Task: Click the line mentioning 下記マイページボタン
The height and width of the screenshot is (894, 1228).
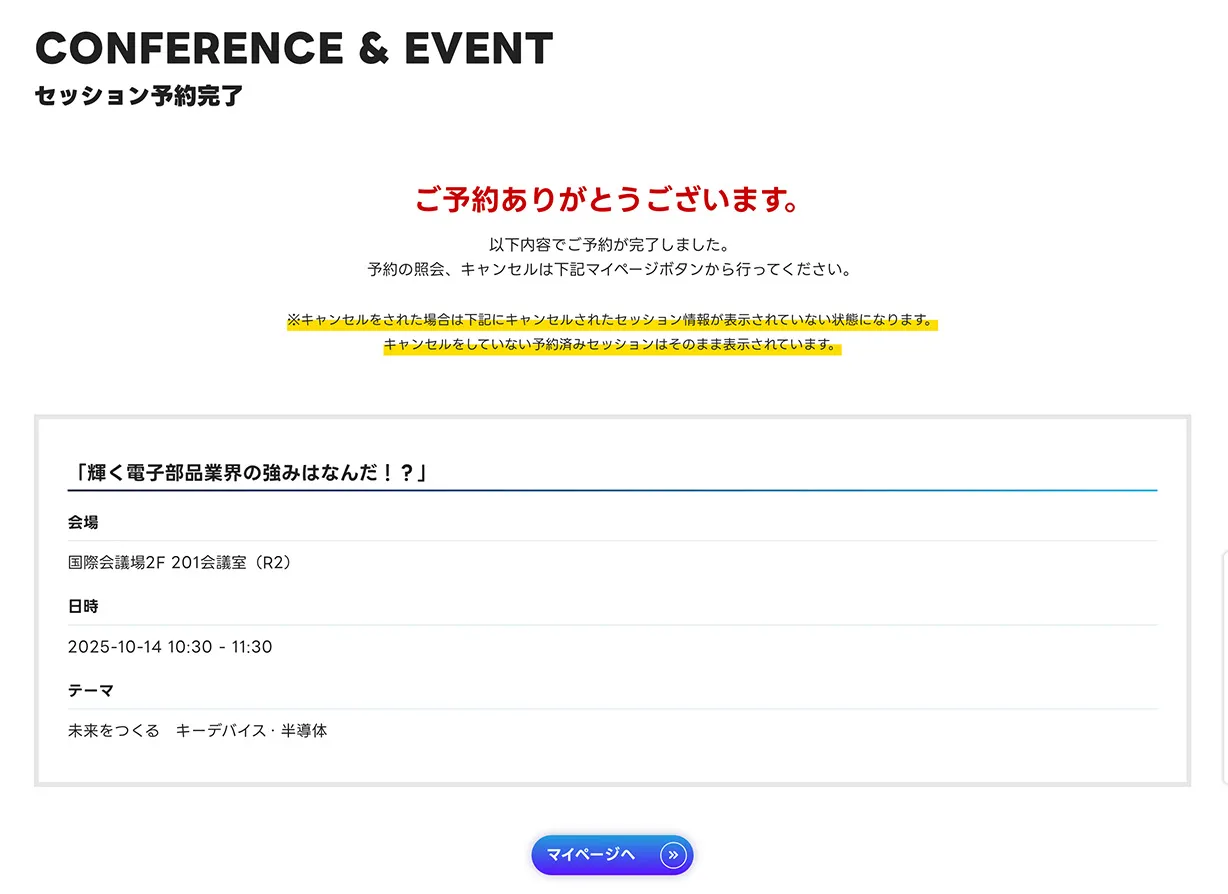Action: pyautogui.click(x=609, y=269)
